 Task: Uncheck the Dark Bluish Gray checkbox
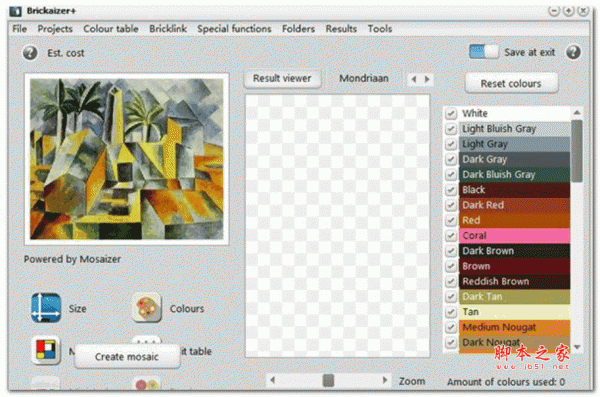[451, 175]
